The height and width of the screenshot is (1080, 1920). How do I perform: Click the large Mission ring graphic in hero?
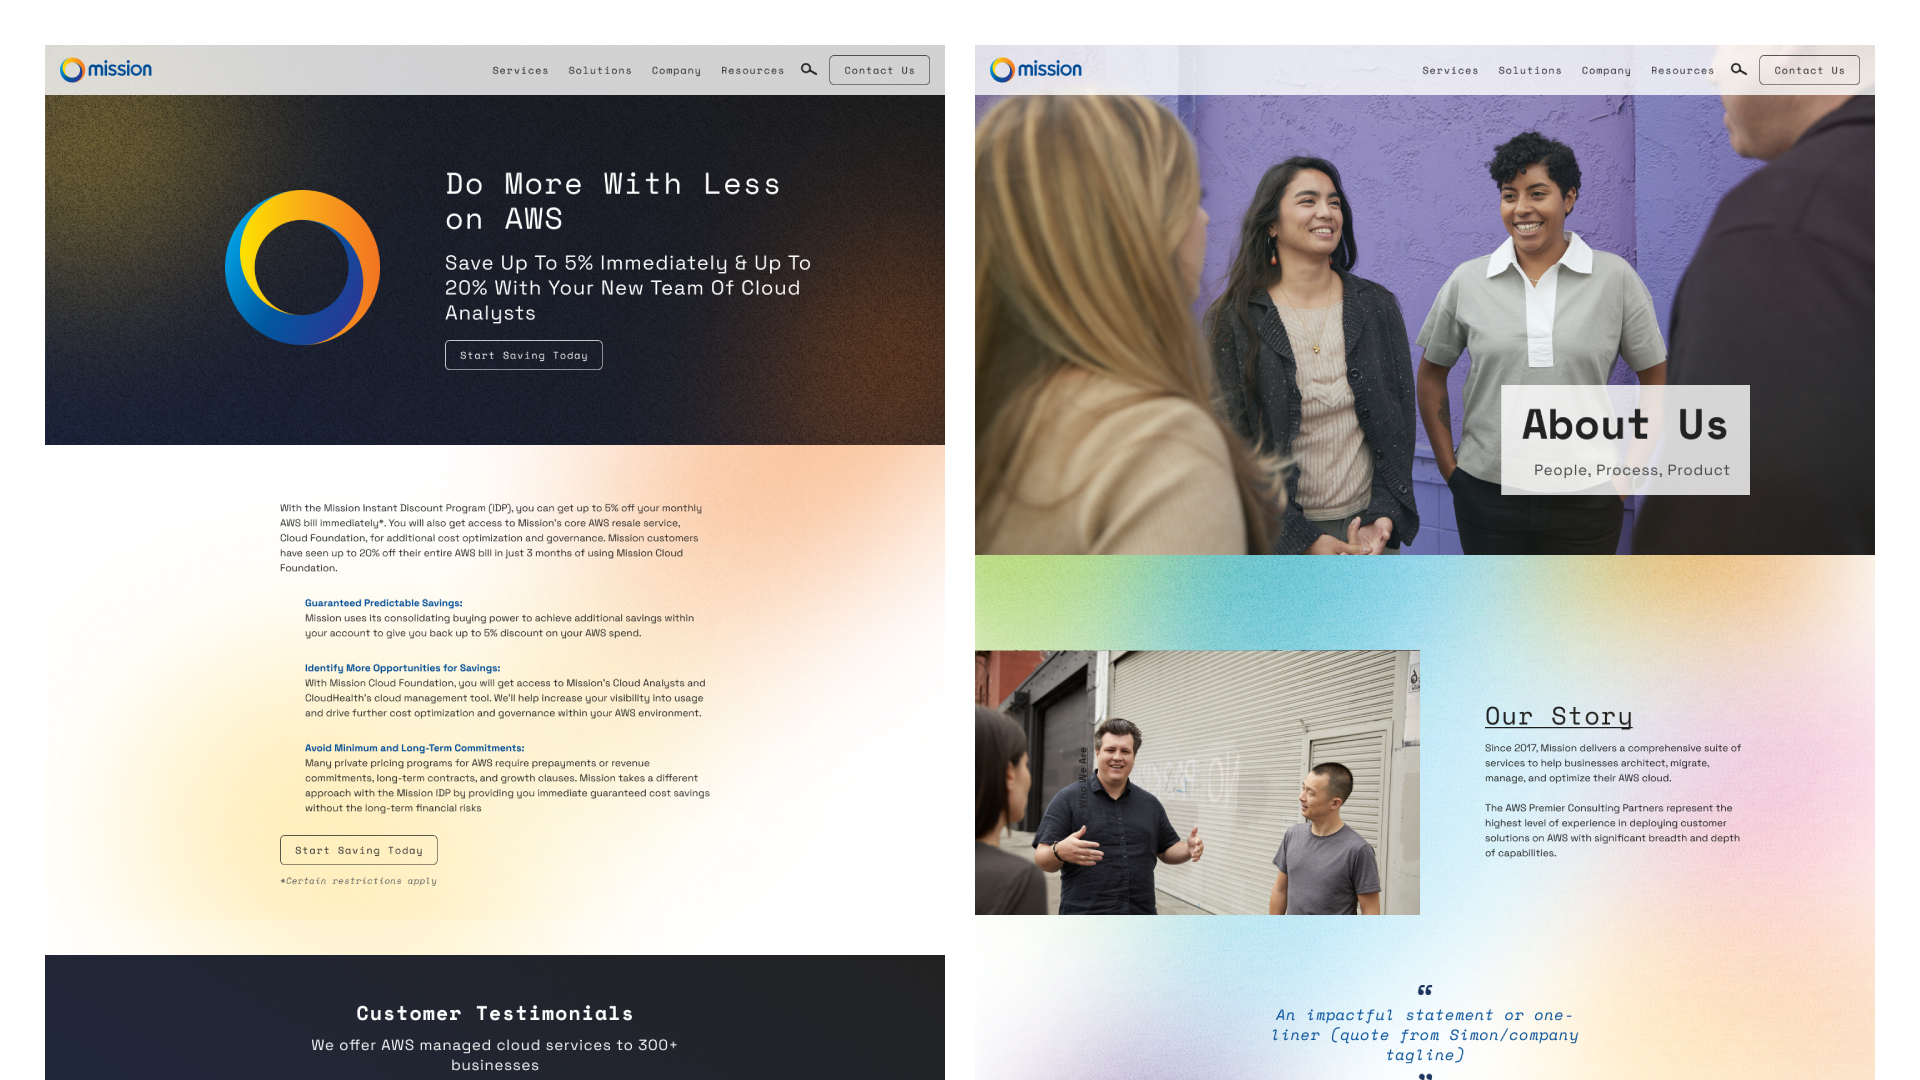coord(302,267)
